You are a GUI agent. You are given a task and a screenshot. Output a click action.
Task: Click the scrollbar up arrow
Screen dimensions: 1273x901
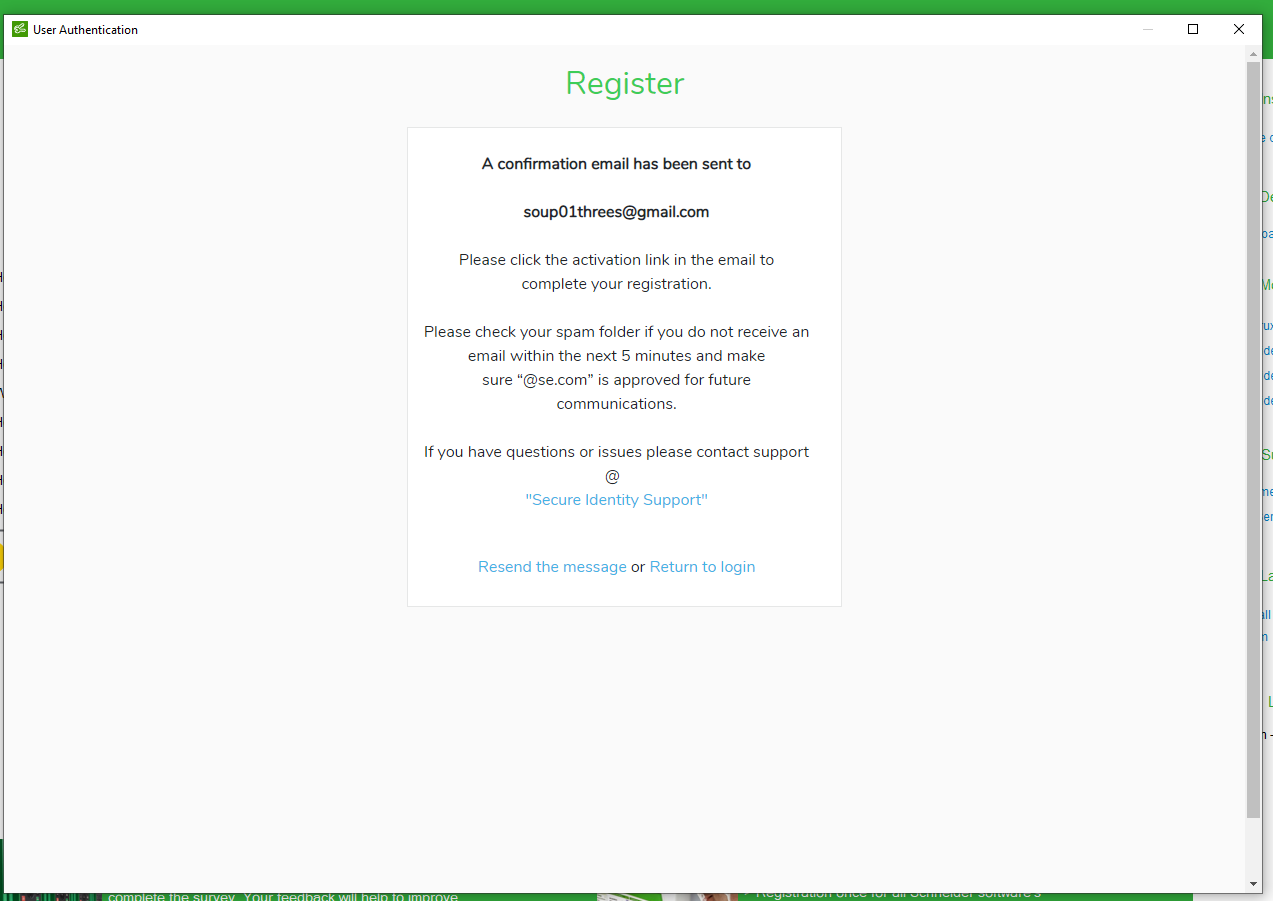point(1254,53)
